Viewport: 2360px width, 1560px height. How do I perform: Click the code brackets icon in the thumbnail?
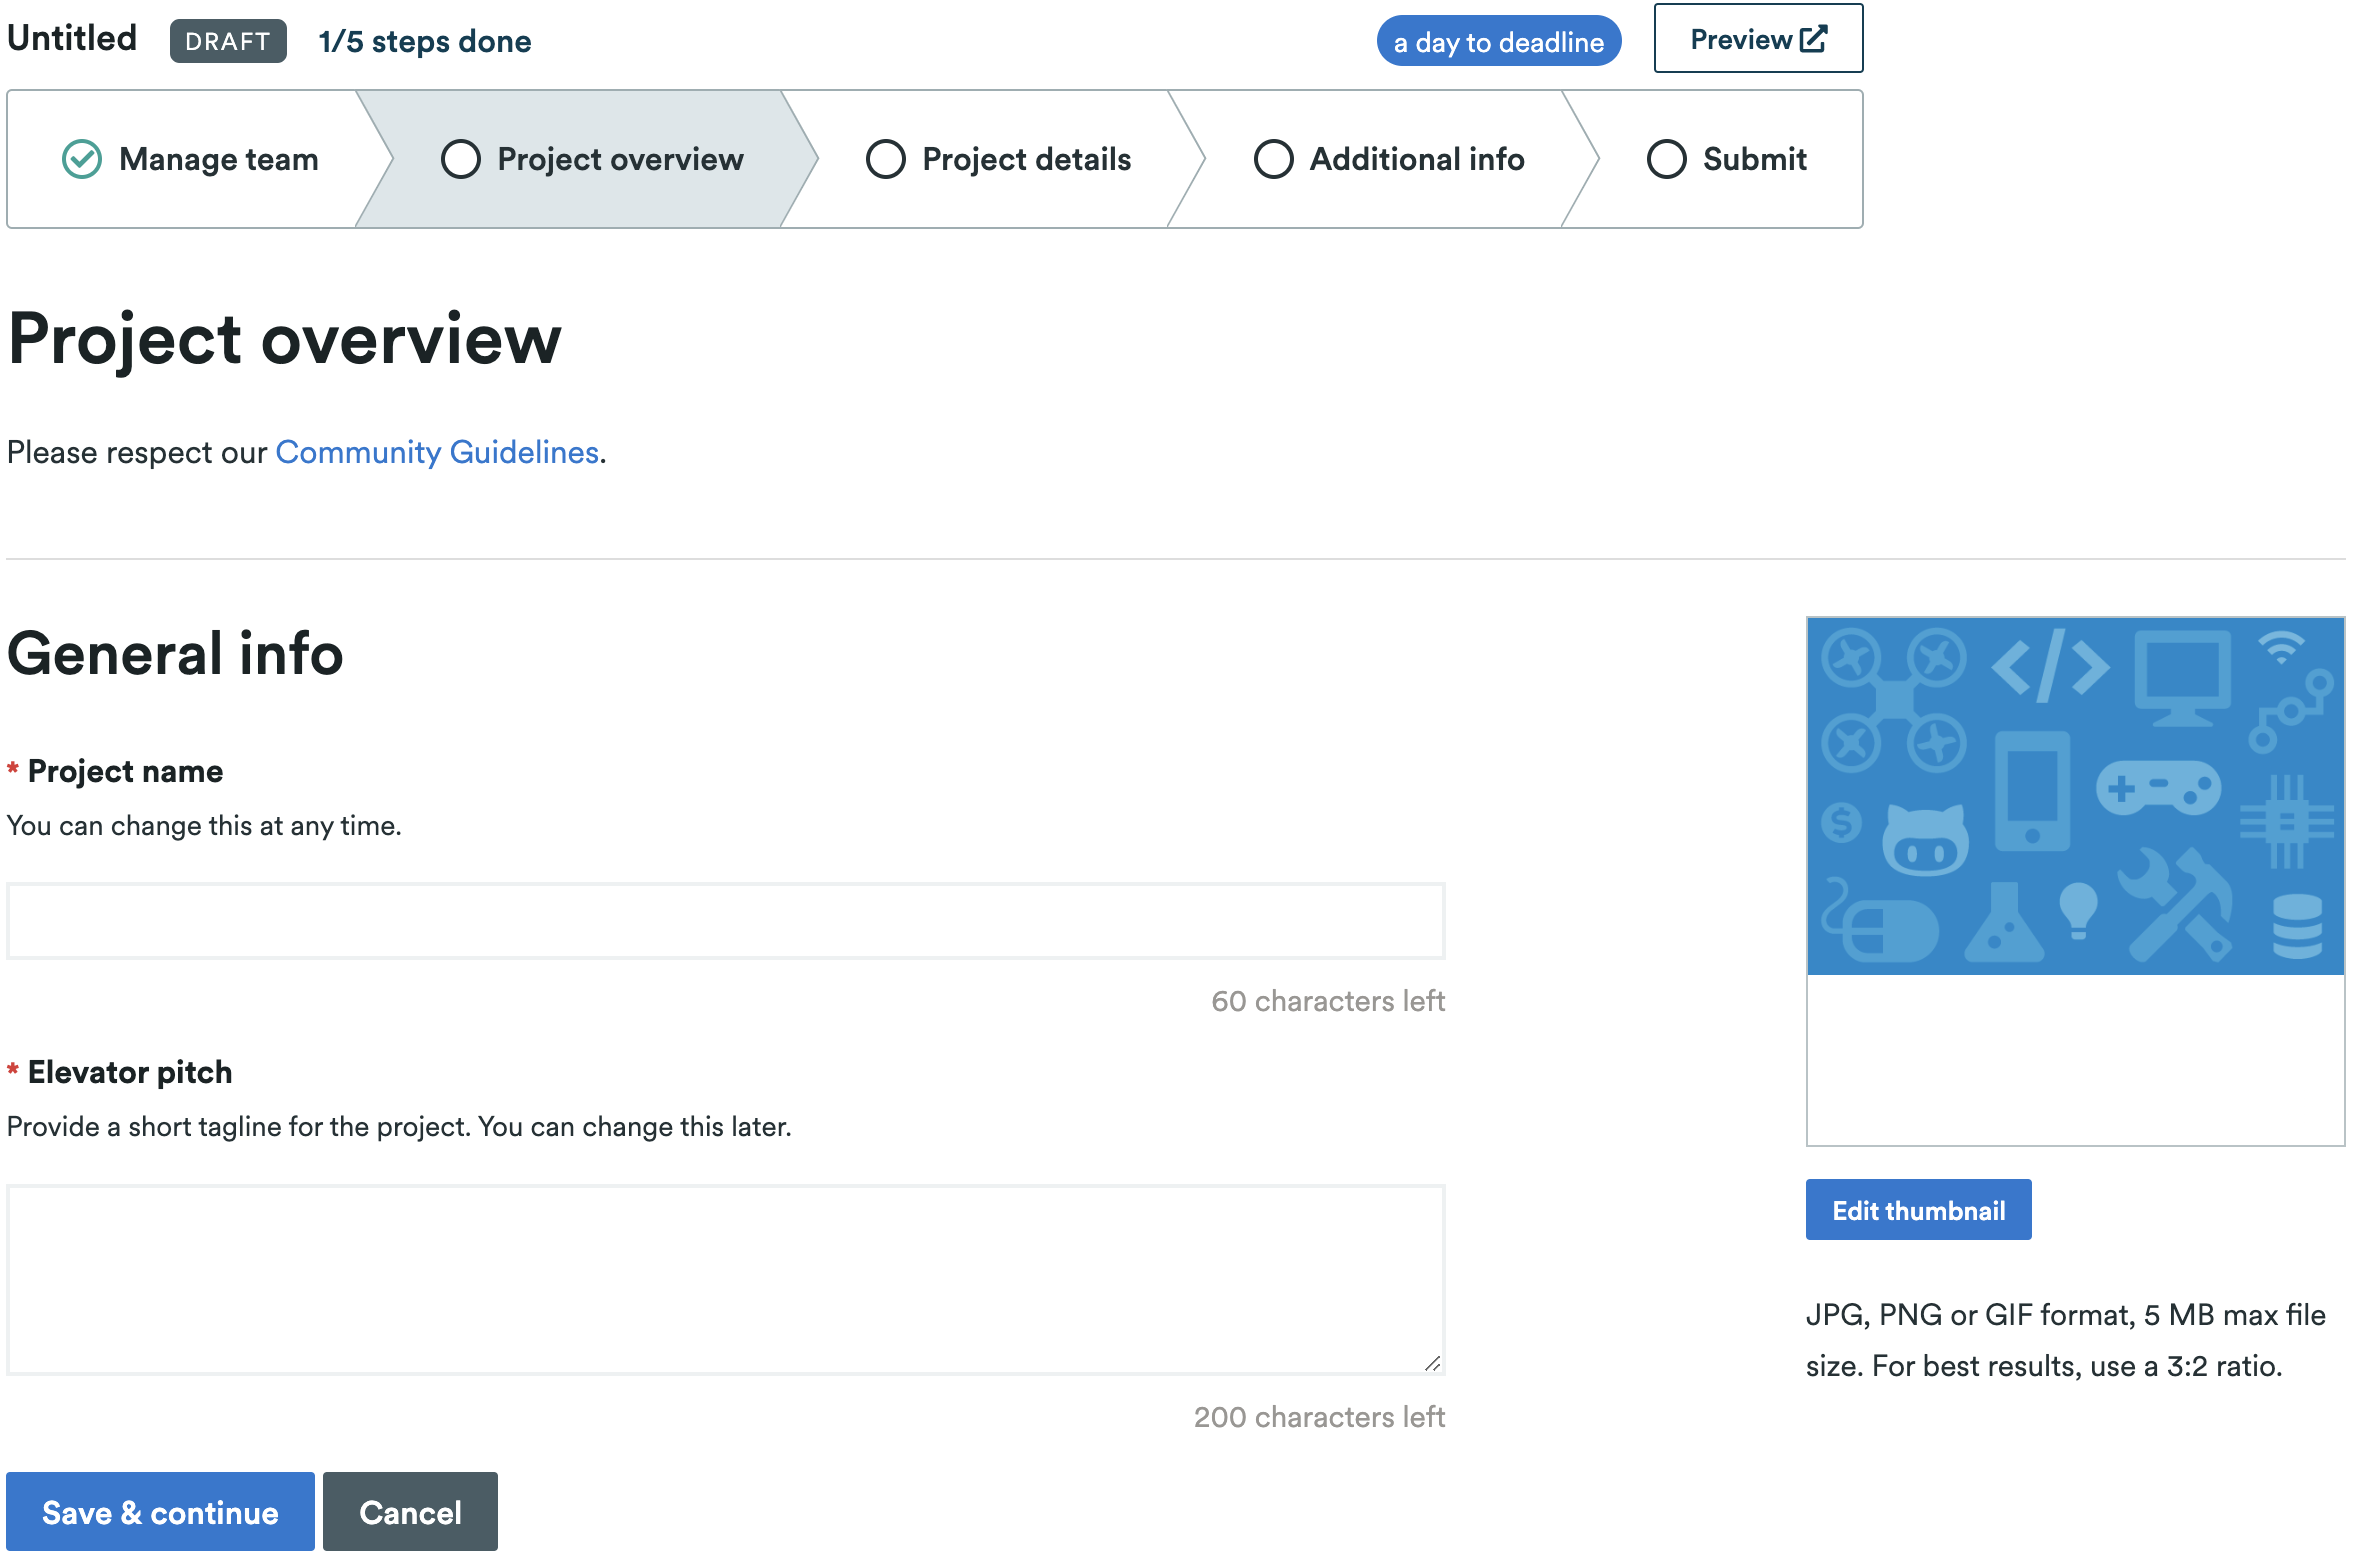[2050, 666]
